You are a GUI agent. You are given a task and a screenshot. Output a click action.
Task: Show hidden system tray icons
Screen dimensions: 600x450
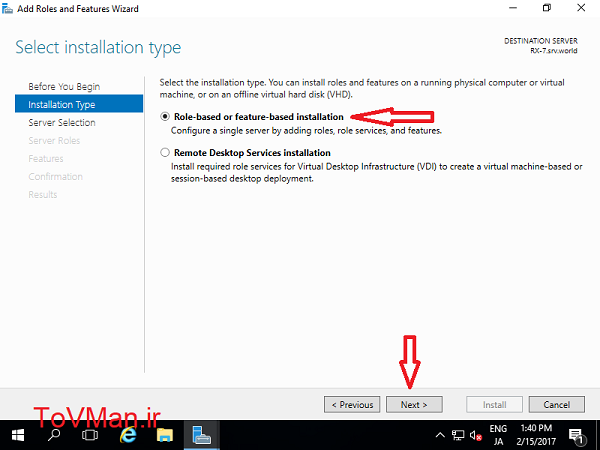click(x=441, y=436)
